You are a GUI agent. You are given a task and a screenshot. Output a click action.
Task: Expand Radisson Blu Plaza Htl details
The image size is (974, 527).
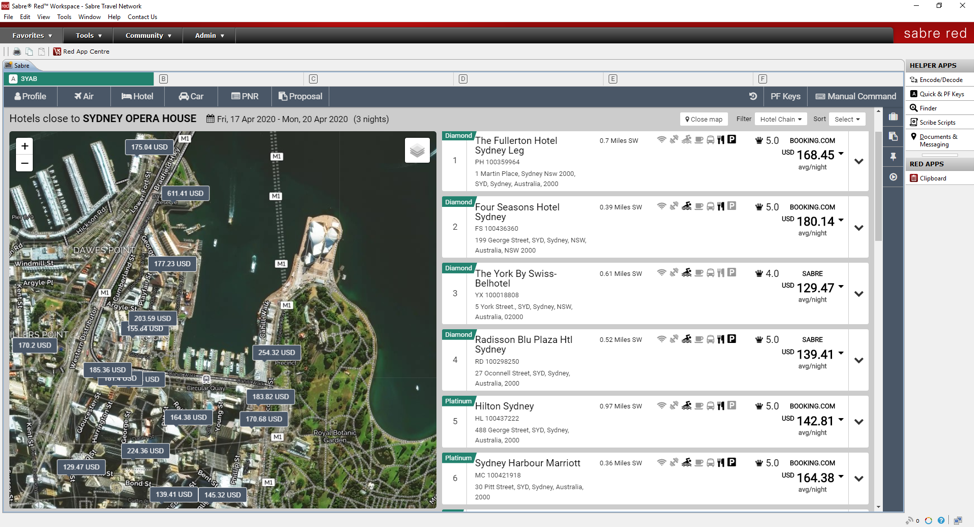pos(858,360)
